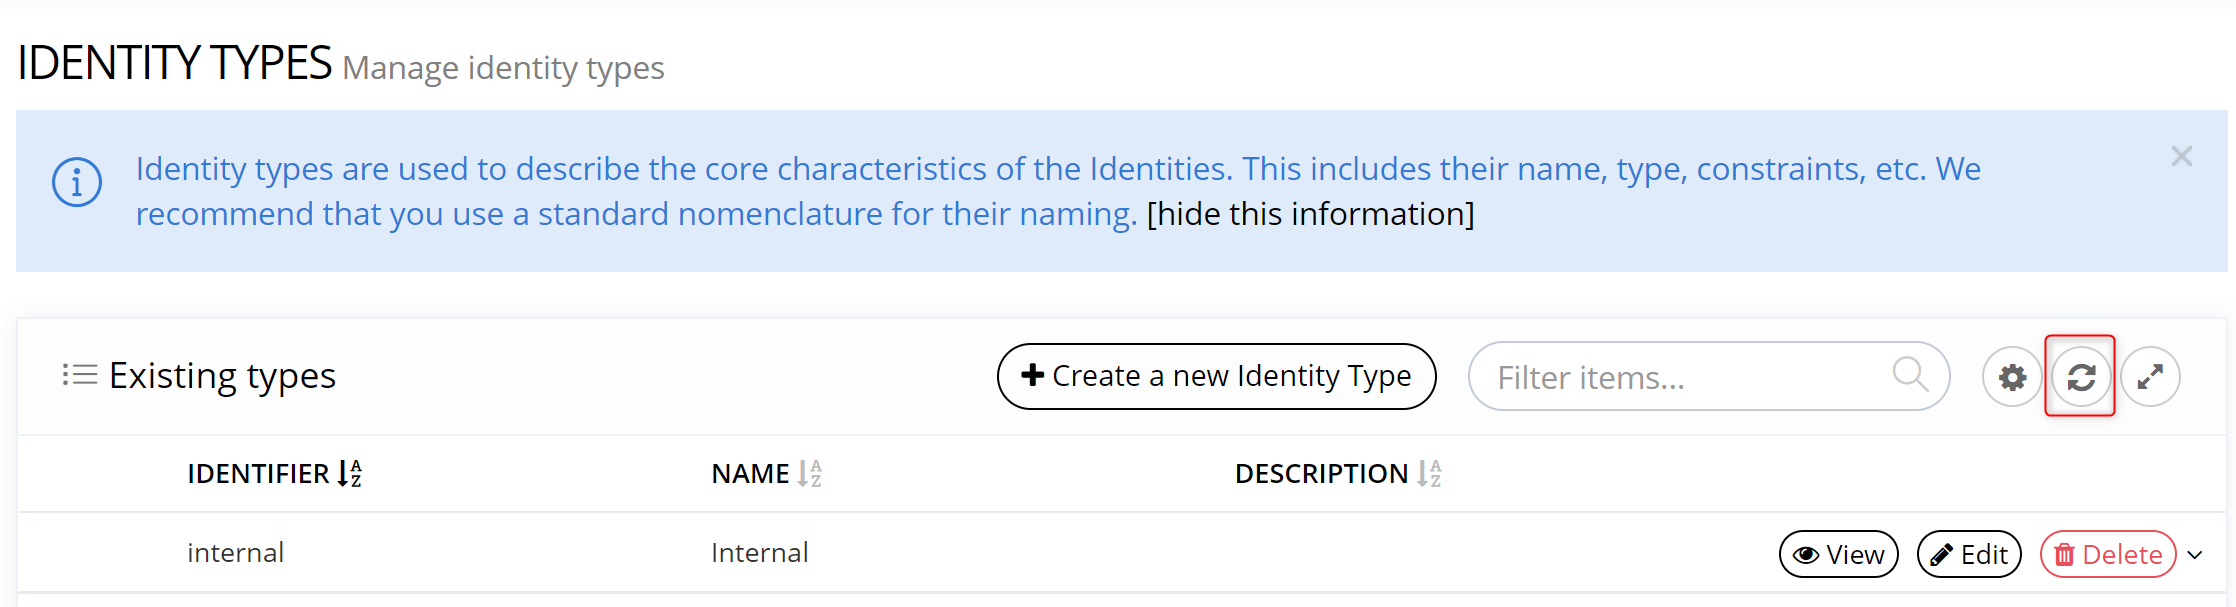
Task: View the internal identity type
Action: click(1838, 554)
